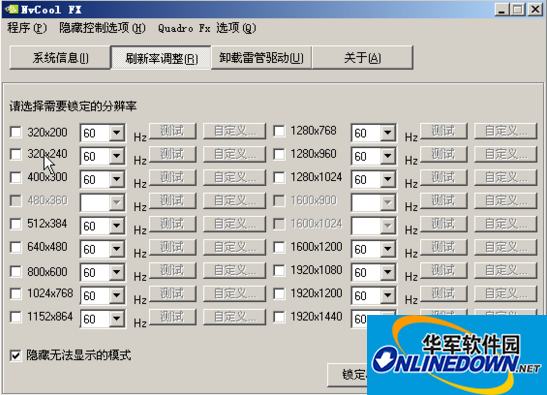Click 测试 button for 1280x768
Image resolution: width=547 pixels, height=395 pixels.
click(444, 131)
